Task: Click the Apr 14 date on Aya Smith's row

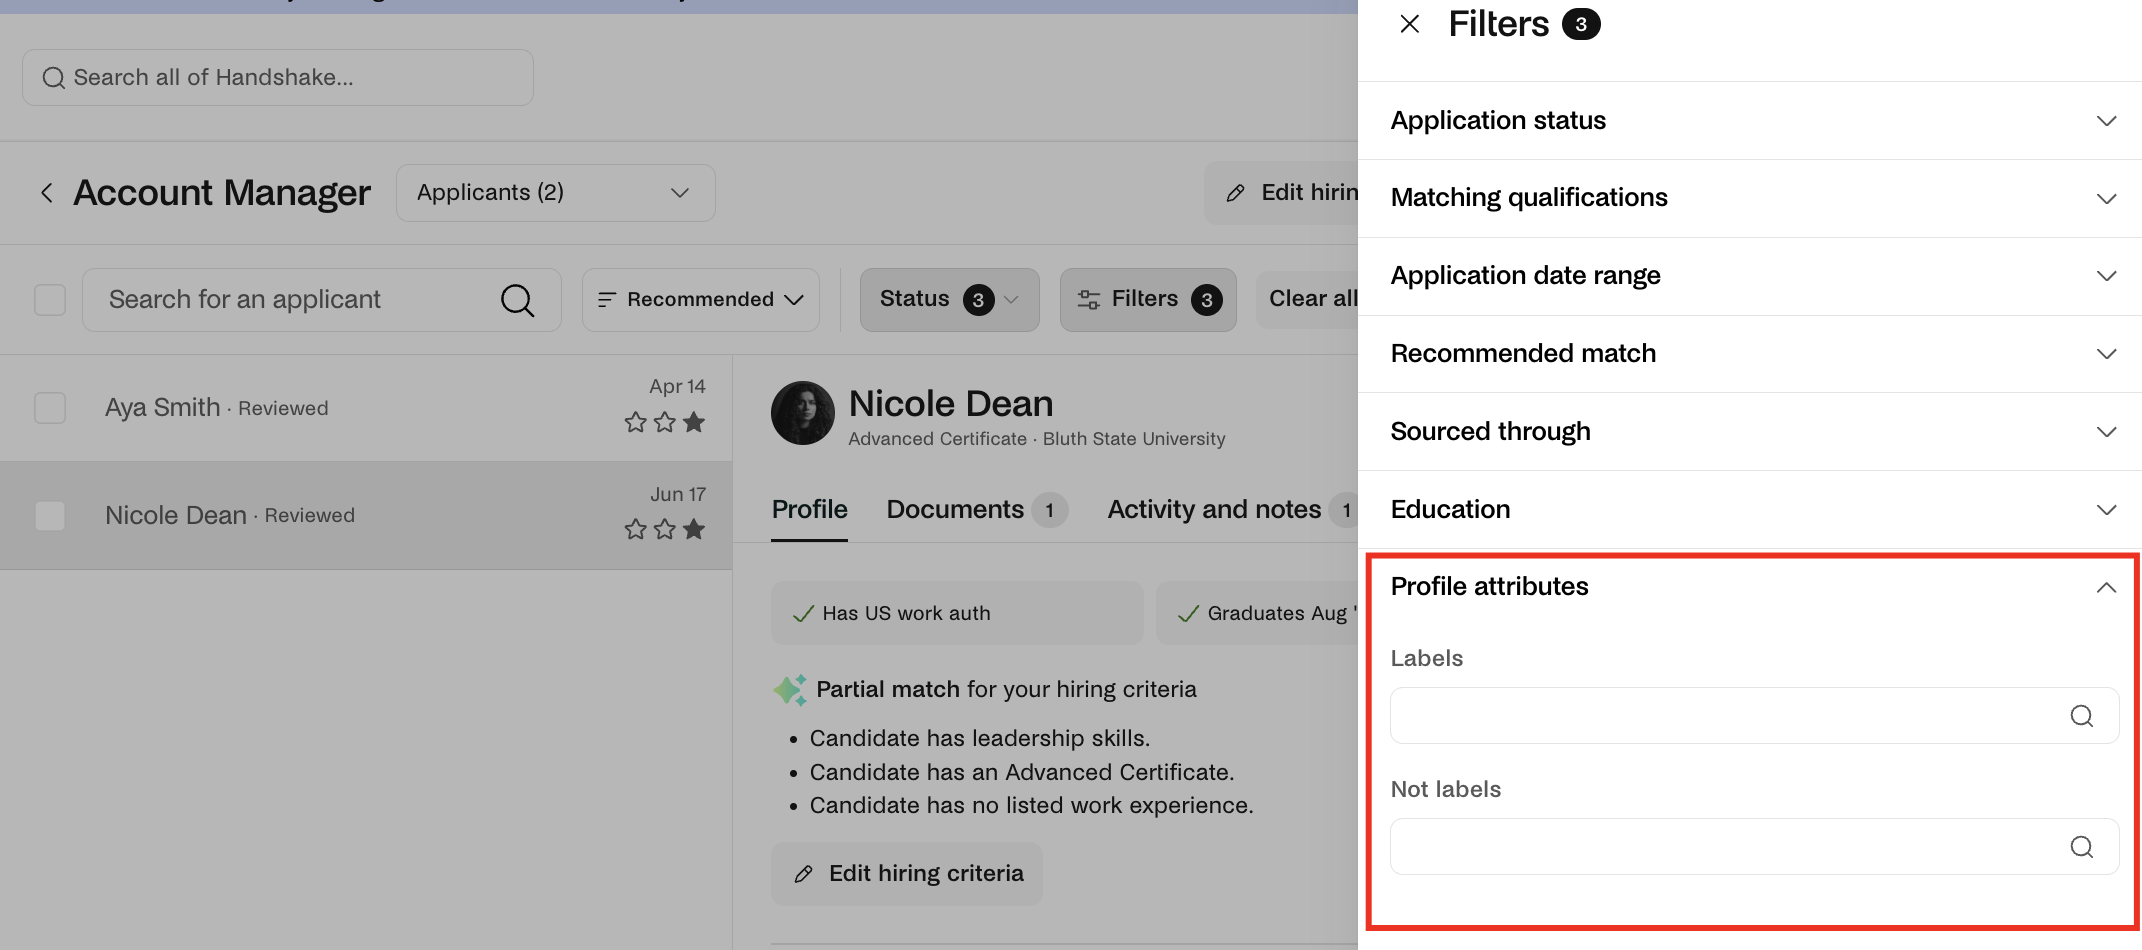Action: click(677, 386)
